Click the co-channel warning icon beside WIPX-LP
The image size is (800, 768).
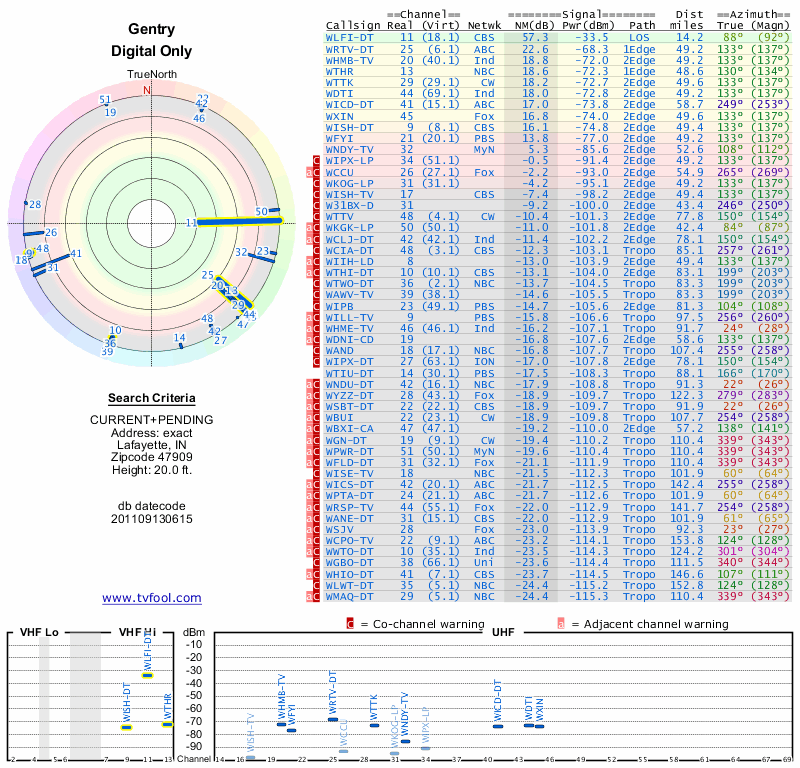317,160
